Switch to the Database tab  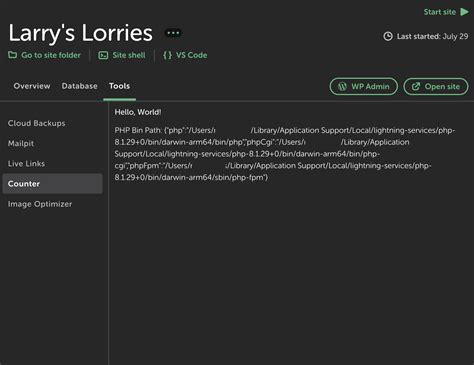point(80,86)
